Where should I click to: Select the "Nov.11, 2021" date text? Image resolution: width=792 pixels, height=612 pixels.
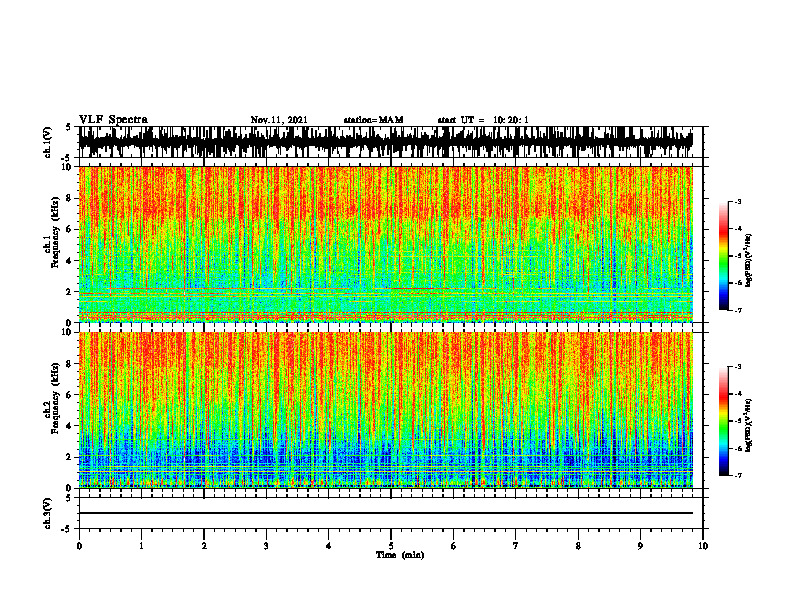click(x=279, y=120)
